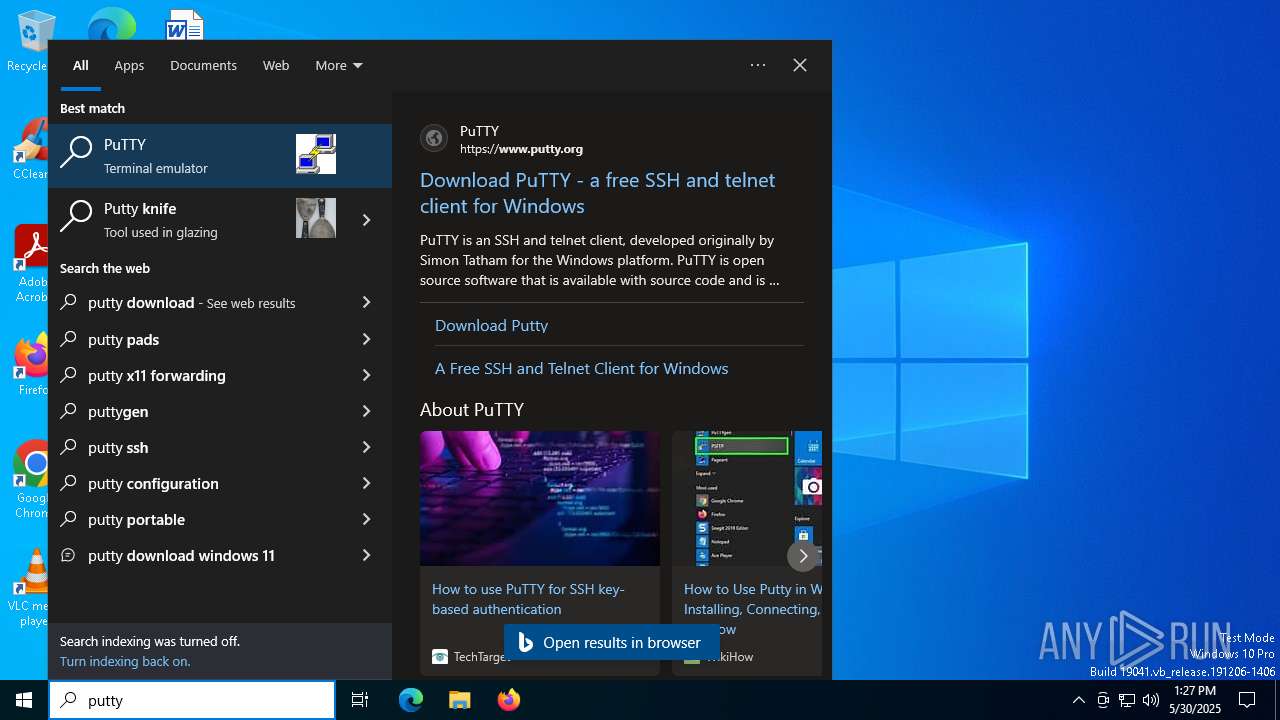Viewport: 1280px width, 720px height.
Task: Expand putty x11 forwarding arrow
Action: (x=366, y=375)
